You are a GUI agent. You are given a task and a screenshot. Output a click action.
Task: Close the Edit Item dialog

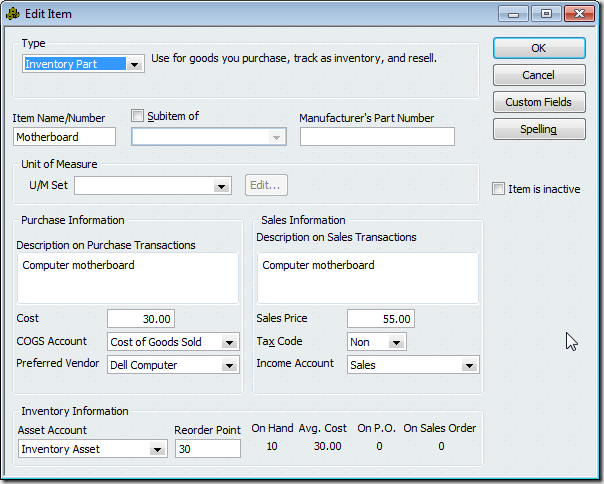pyautogui.click(x=579, y=14)
